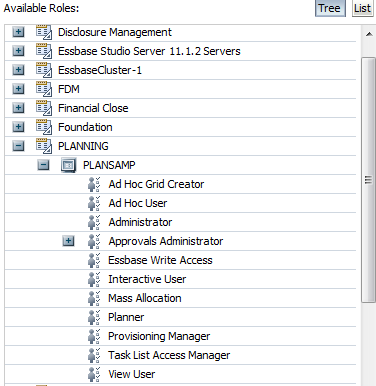
Task: Expand the Financial Close node
Action: coord(18,108)
